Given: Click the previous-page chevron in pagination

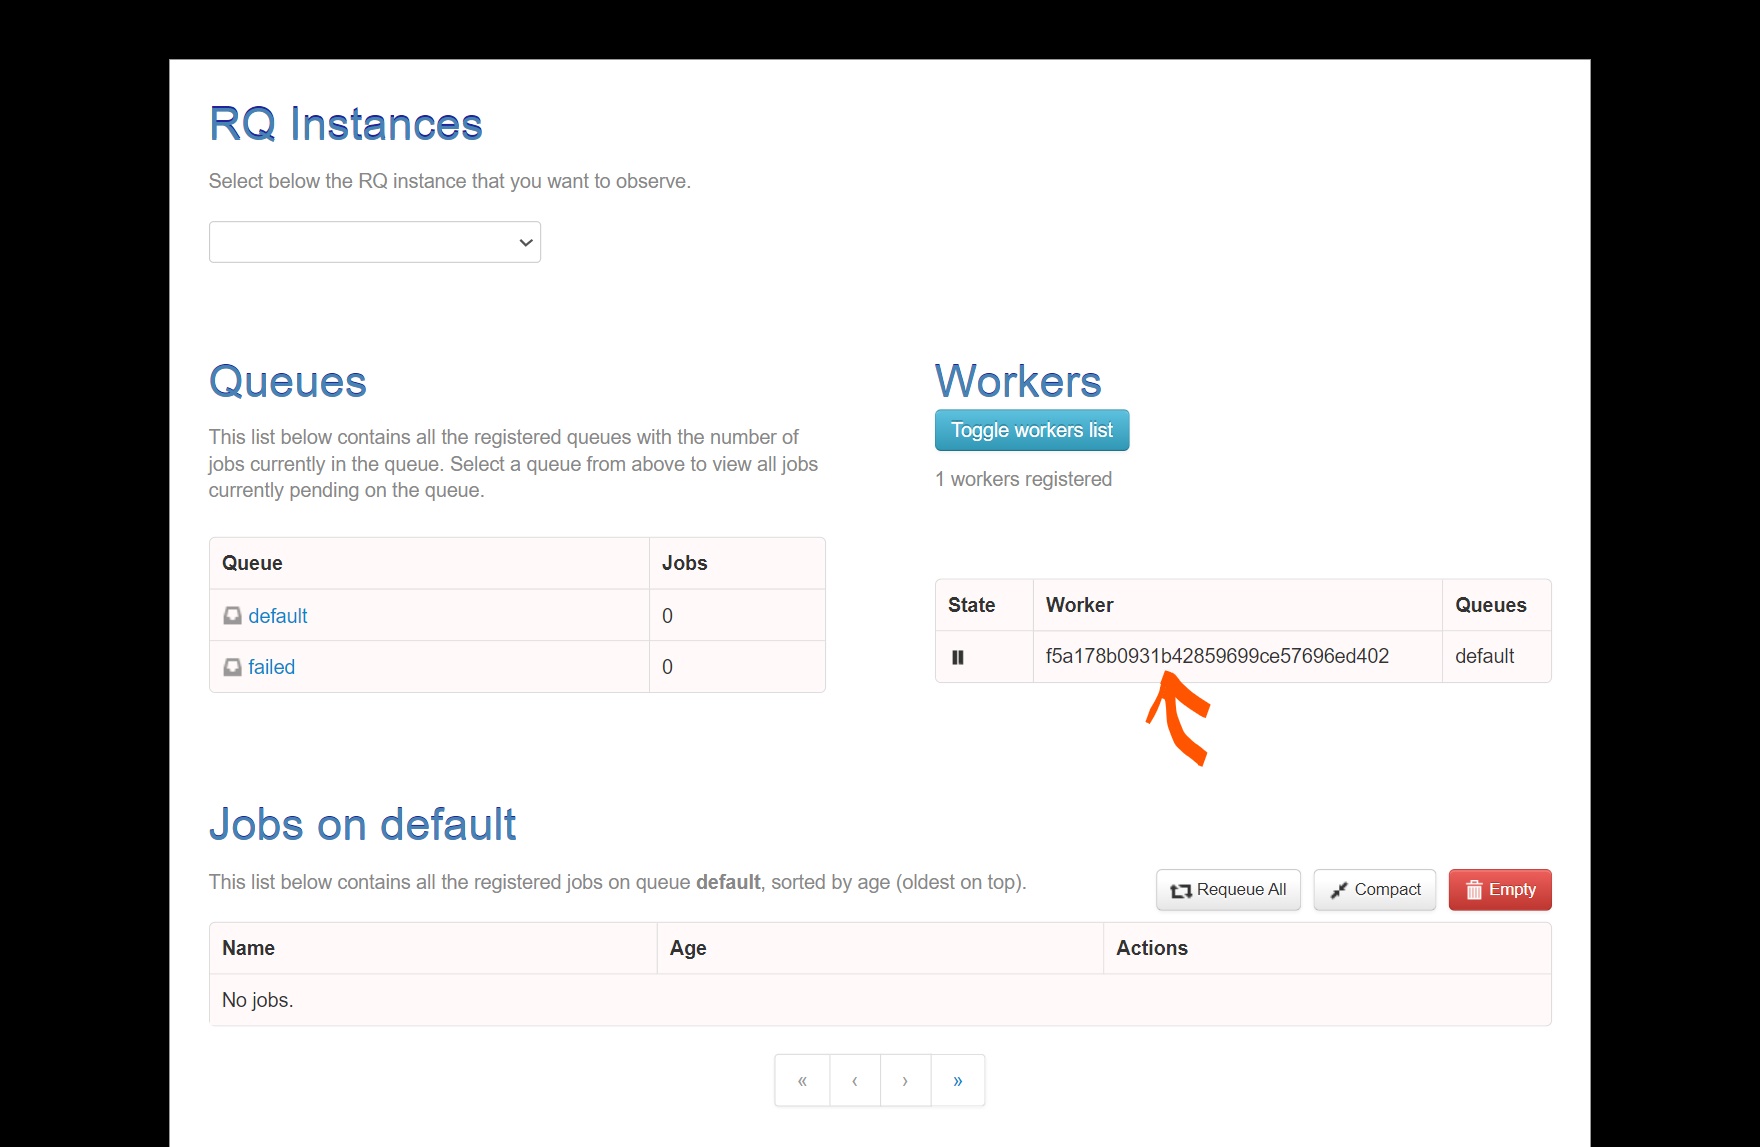Looking at the screenshot, I should click(853, 1080).
